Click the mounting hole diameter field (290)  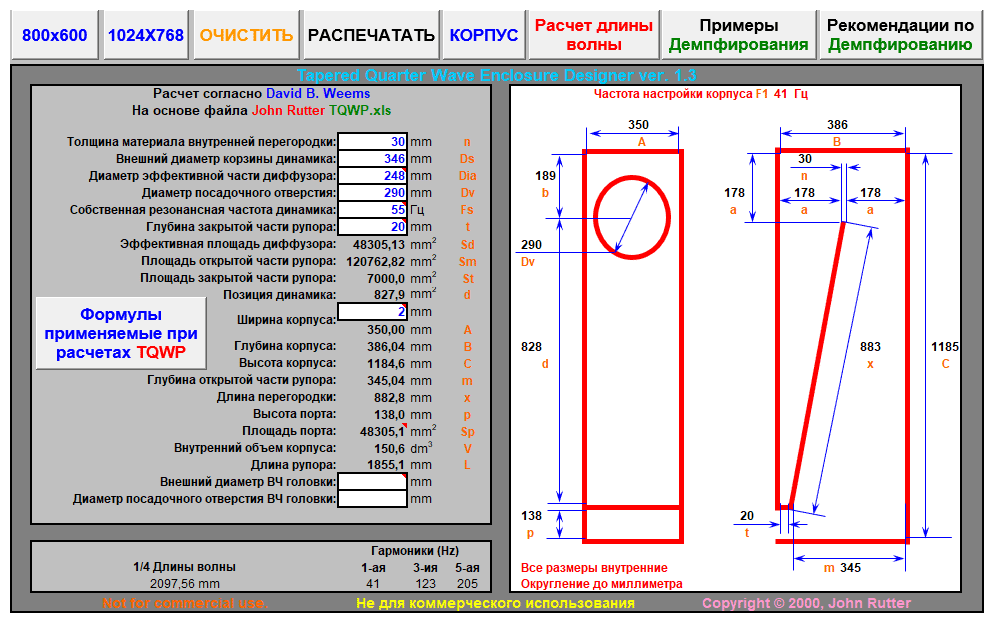pos(372,193)
